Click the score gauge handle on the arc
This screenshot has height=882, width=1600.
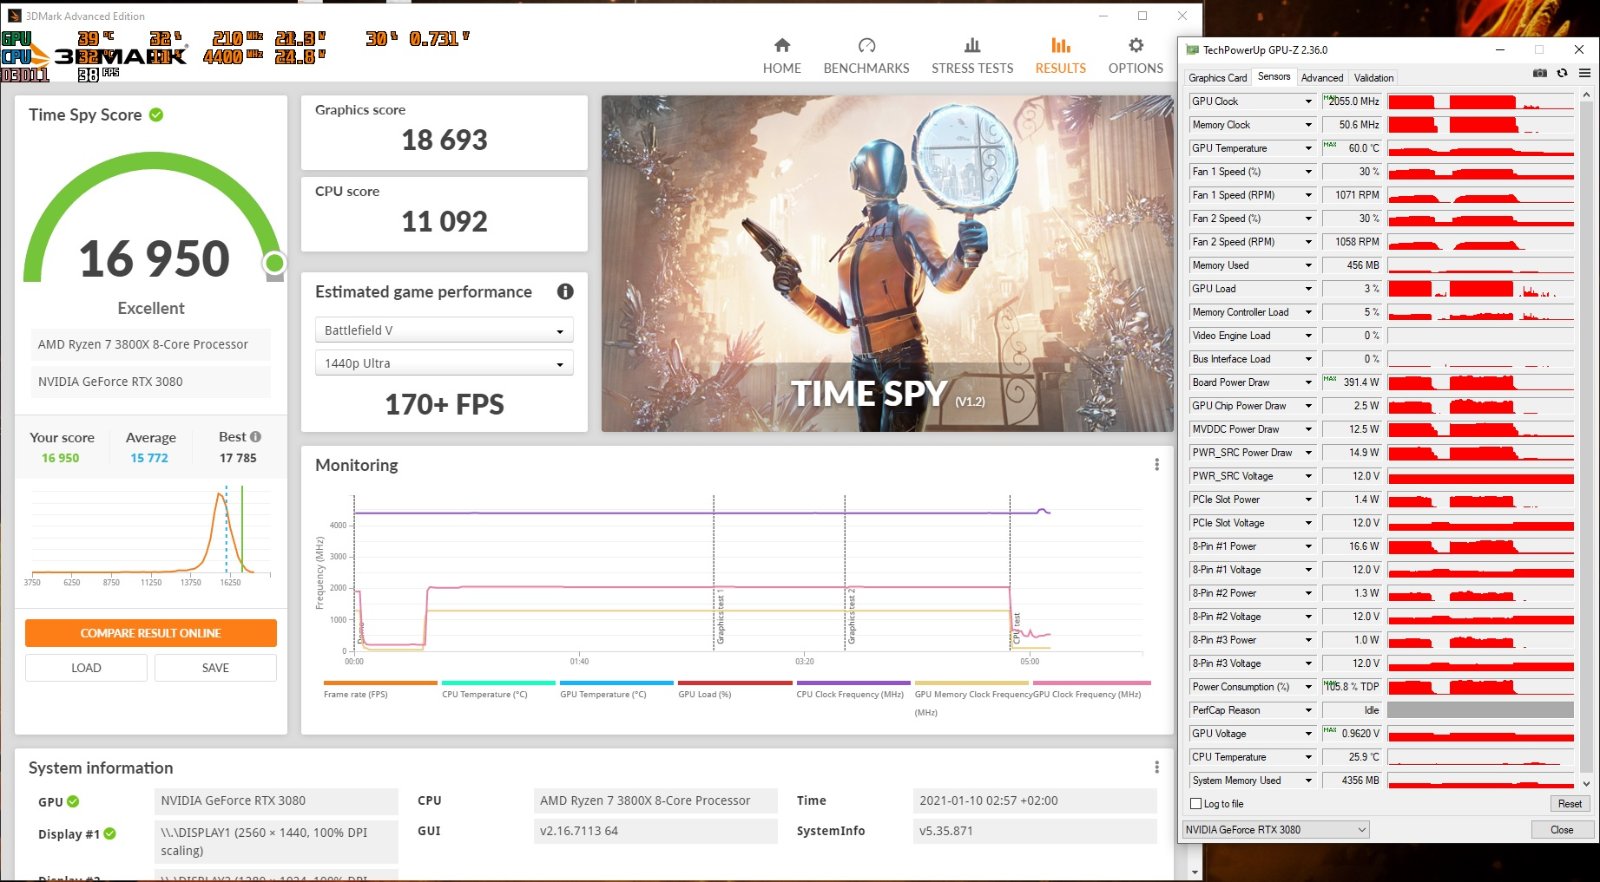274,263
